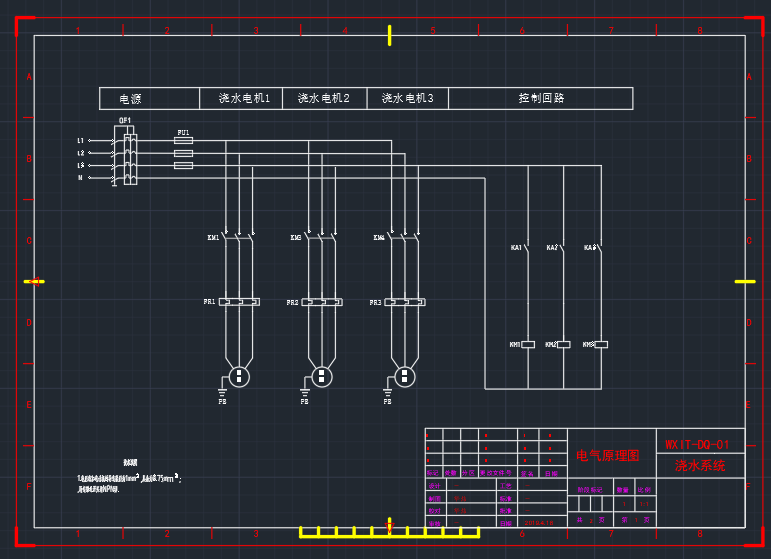This screenshot has height=559, width=771.
Task: Click the FR1 thermal relay symbol
Action: [x=239, y=301]
